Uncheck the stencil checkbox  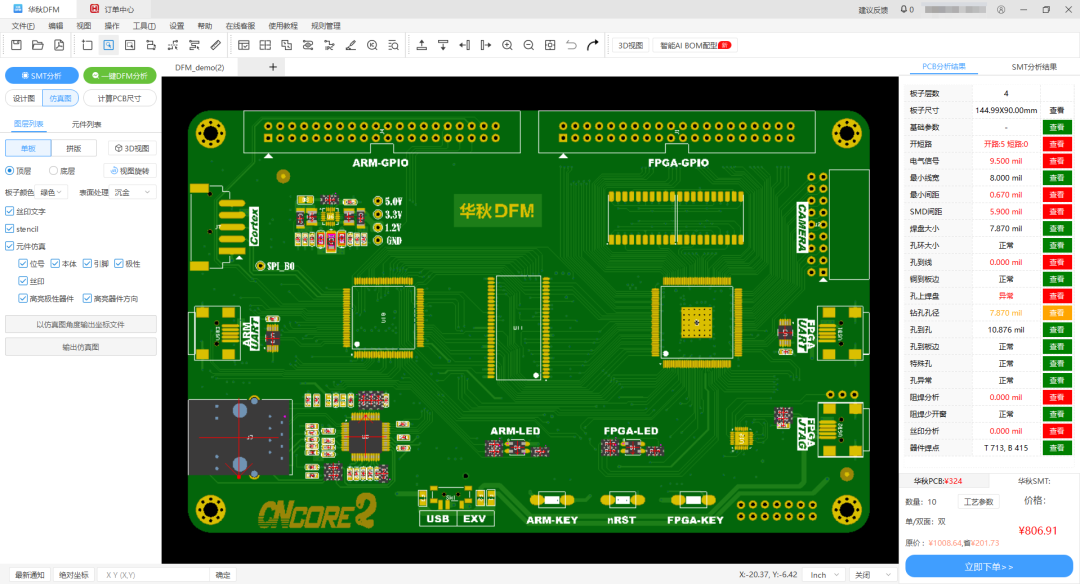pyautogui.click(x=10, y=229)
